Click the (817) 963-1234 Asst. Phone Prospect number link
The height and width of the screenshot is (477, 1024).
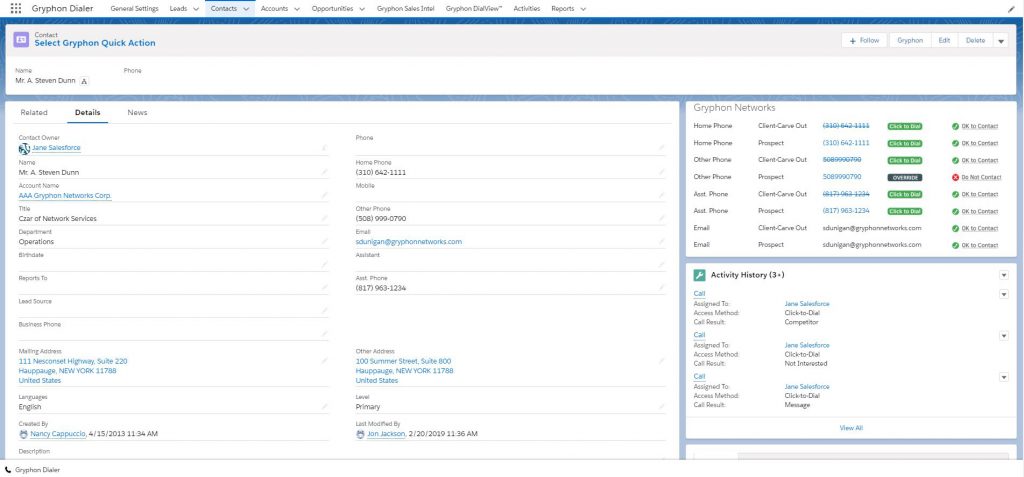pos(846,211)
